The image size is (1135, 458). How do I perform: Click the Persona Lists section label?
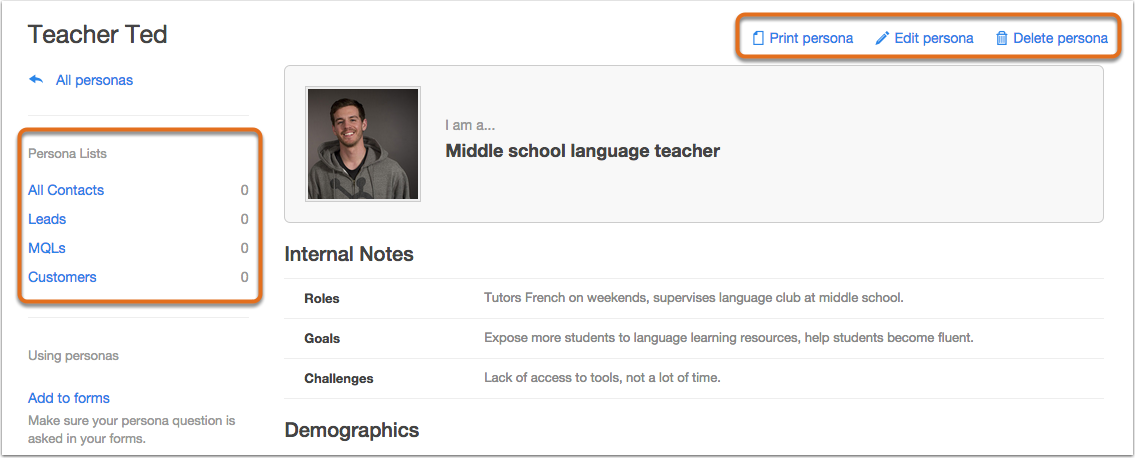pyautogui.click(x=67, y=153)
